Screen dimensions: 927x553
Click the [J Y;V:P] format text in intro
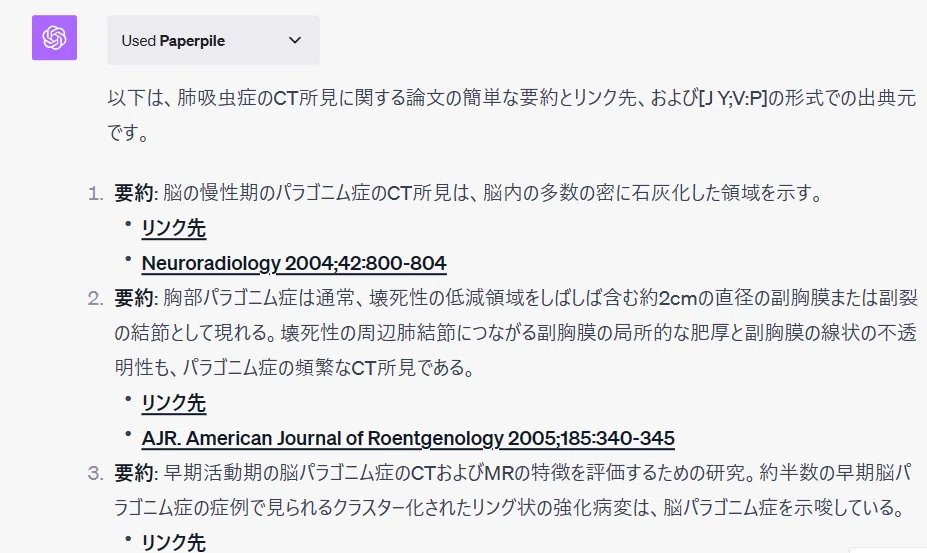pos(732,98)
